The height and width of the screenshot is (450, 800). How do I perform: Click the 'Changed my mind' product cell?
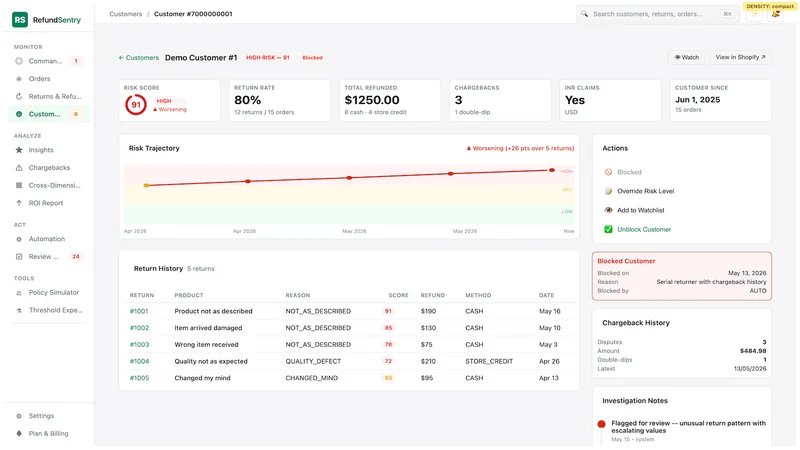click(202, 379)
